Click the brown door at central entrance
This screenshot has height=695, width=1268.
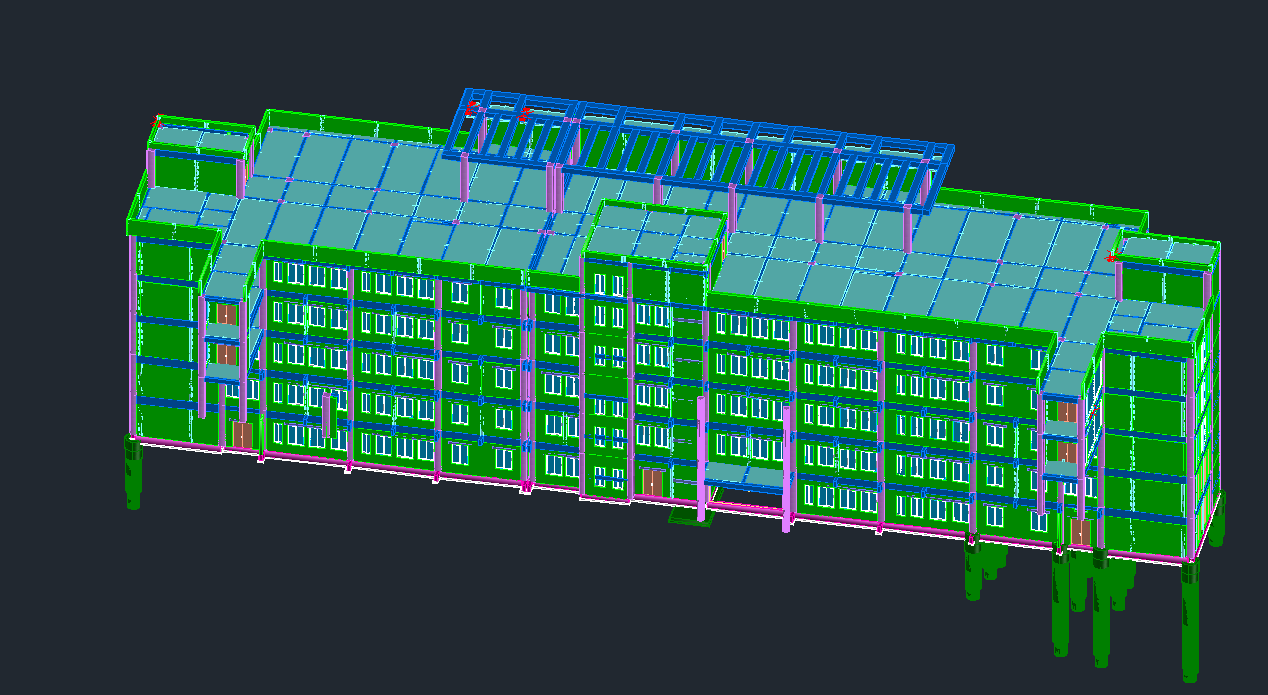point(652,482)
